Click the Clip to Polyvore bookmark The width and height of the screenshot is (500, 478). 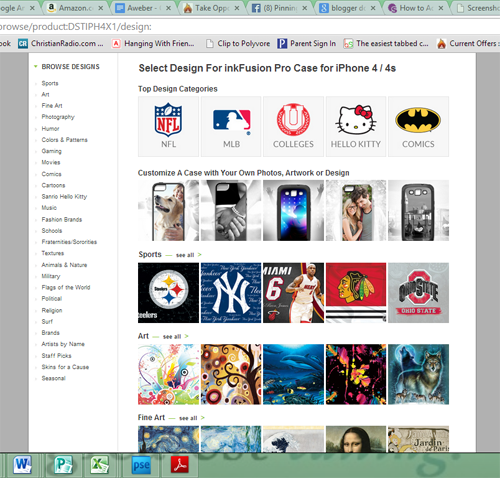click(238, 44)
